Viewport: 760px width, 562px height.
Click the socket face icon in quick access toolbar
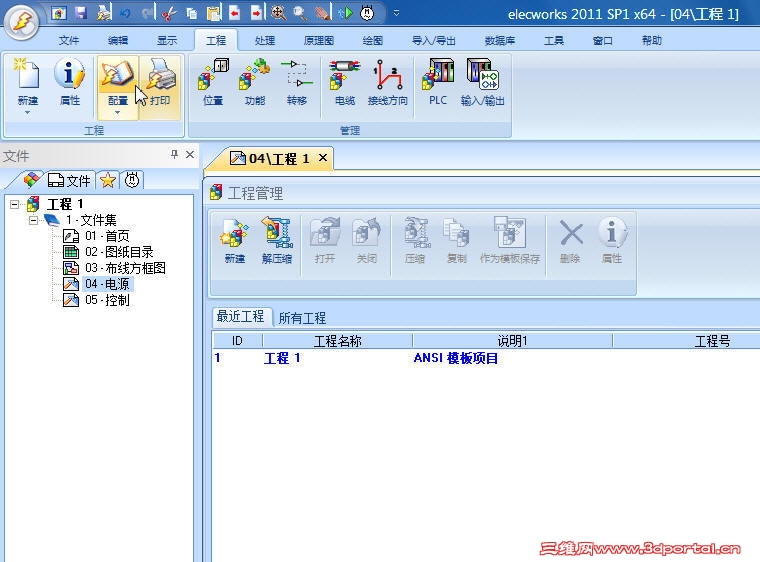(367, 13)
